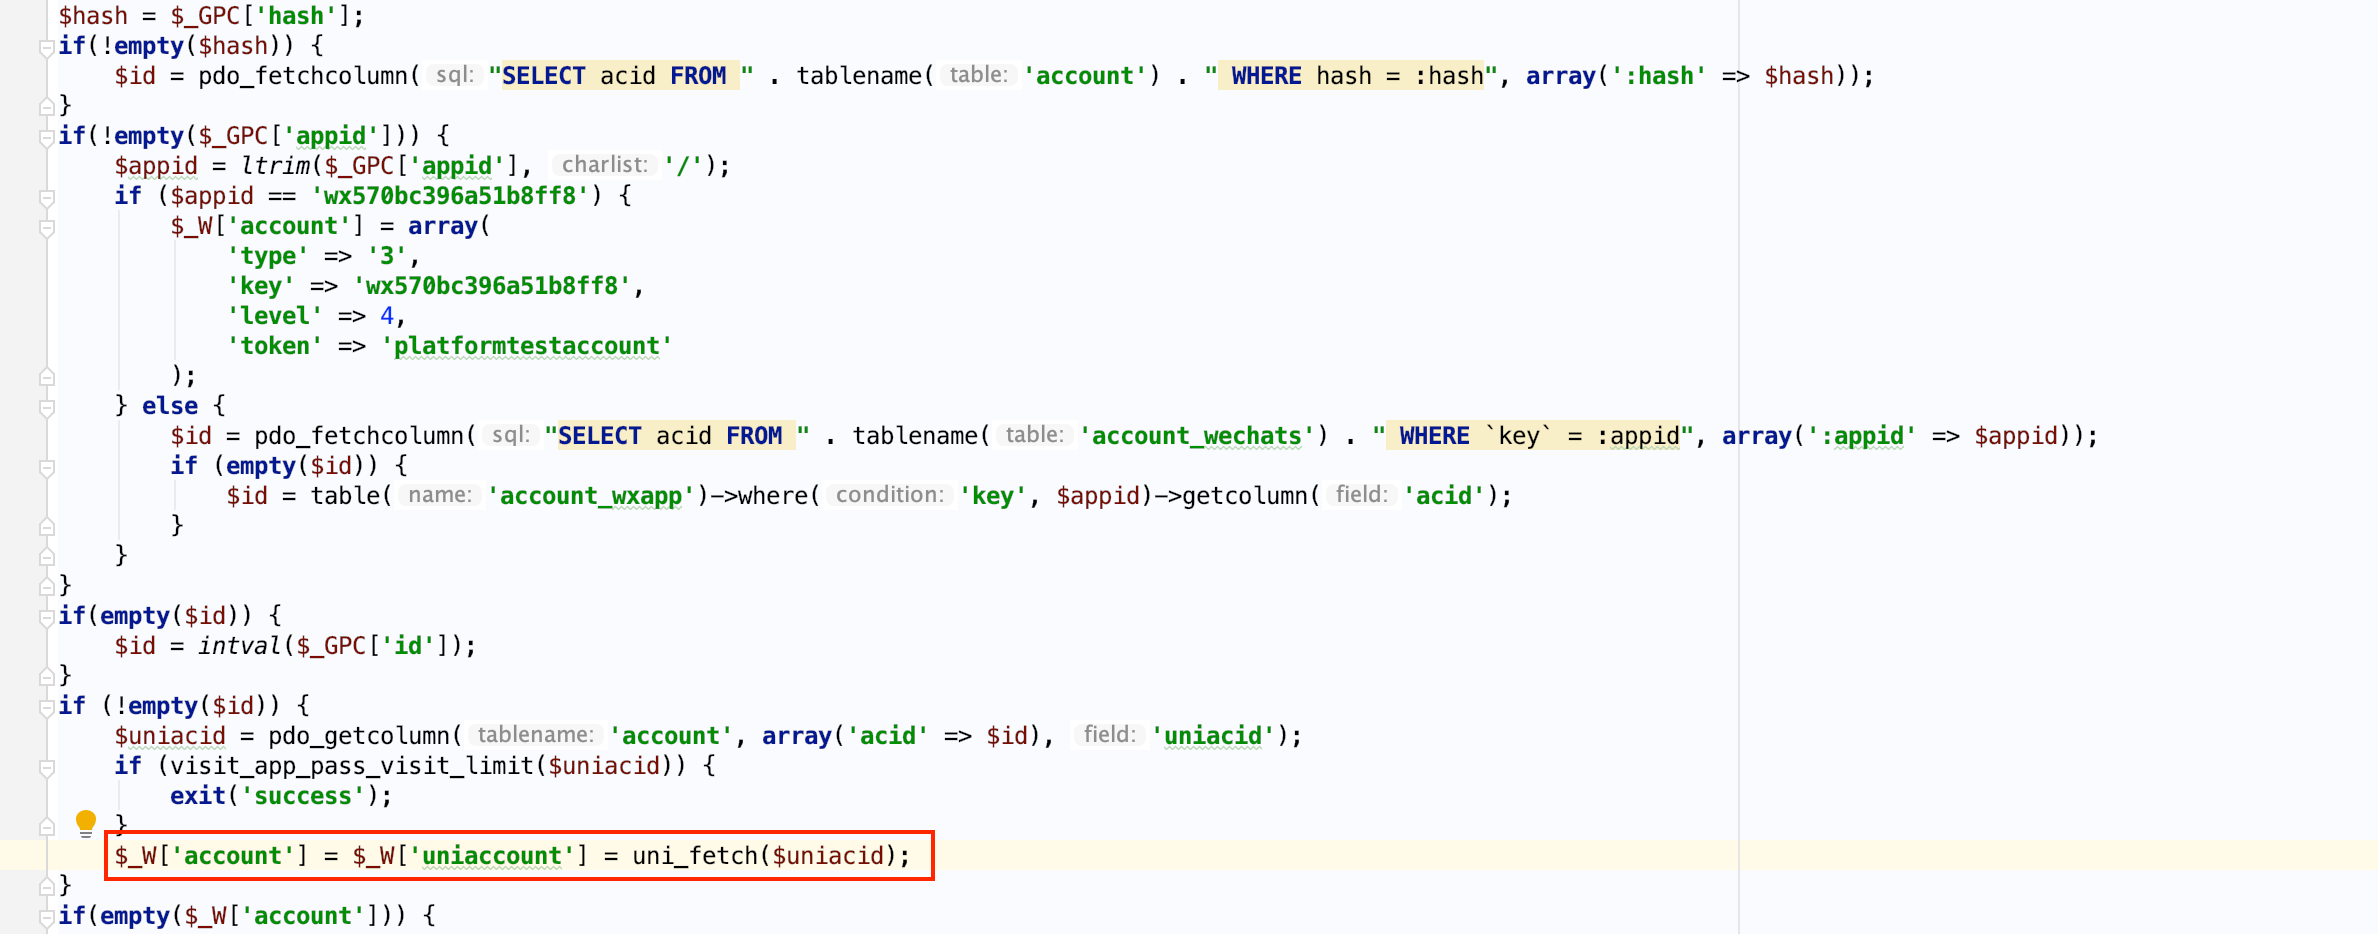Fold the $_W['account'] = array( block
The height and width of the screenshot is (934, 2378).
[x=46, y=227]
